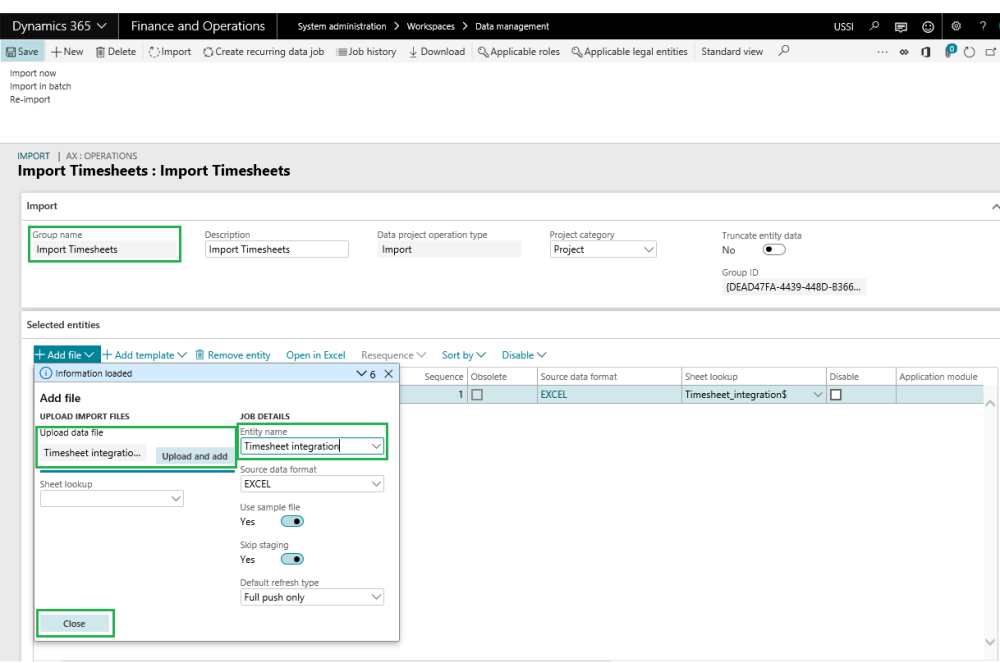The image size is (1000, 663).
Task: Click the Office app icon in the toolbar
Action: (925, 52)
